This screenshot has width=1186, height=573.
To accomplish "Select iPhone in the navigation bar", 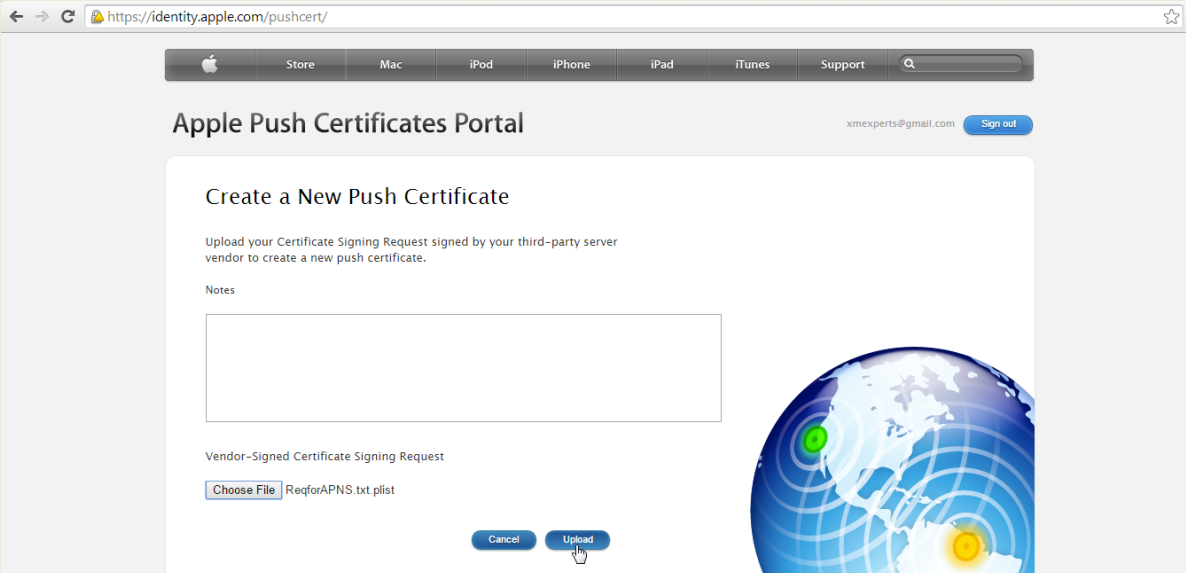I will point(571,65).
